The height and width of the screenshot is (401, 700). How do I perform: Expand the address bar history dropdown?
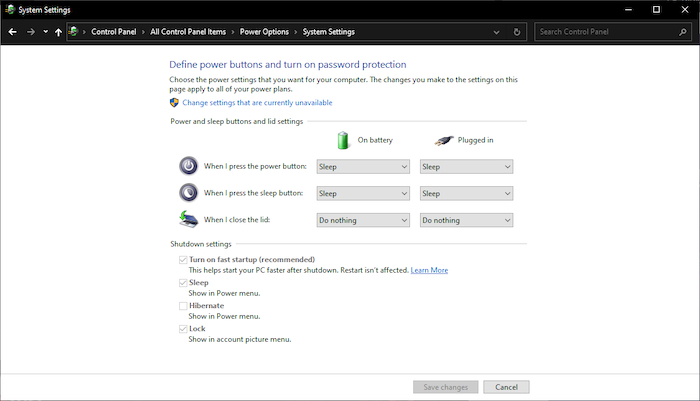(496, 32)
